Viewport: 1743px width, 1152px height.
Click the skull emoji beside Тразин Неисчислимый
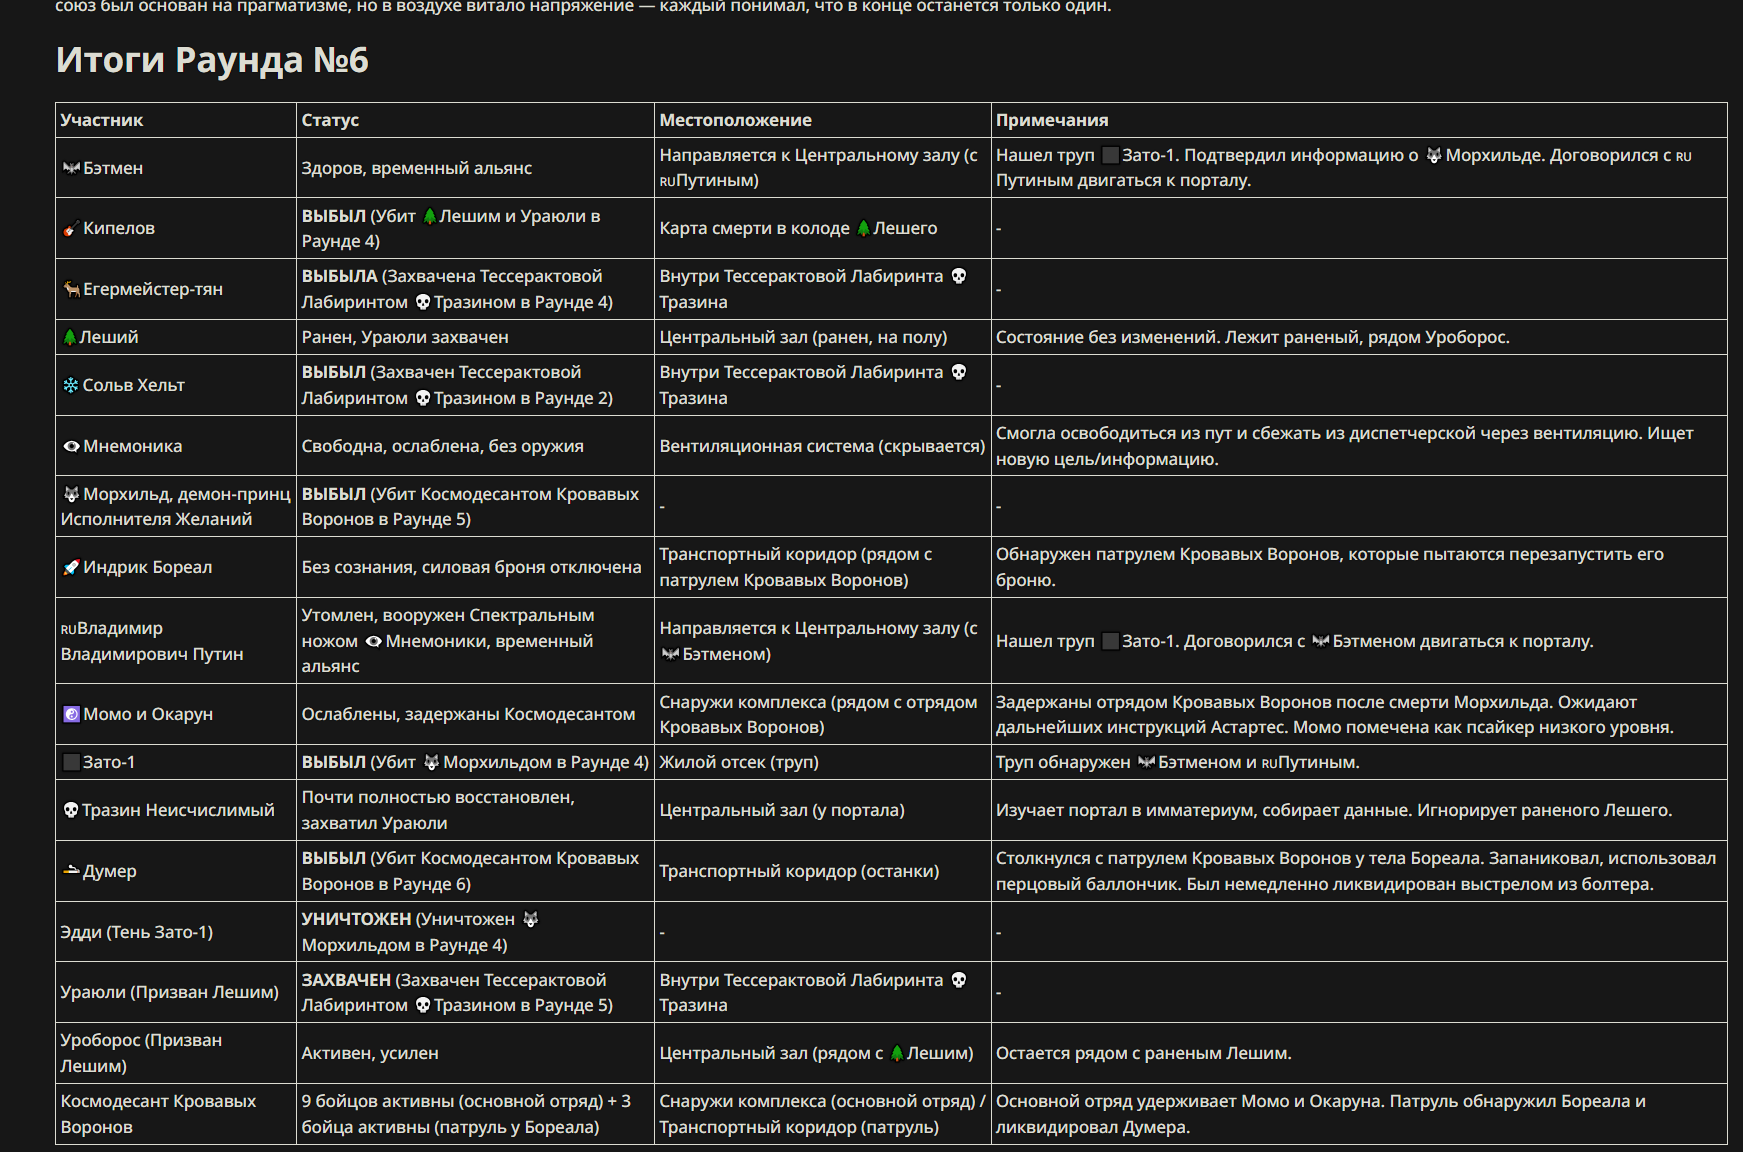tap(71, 810)
